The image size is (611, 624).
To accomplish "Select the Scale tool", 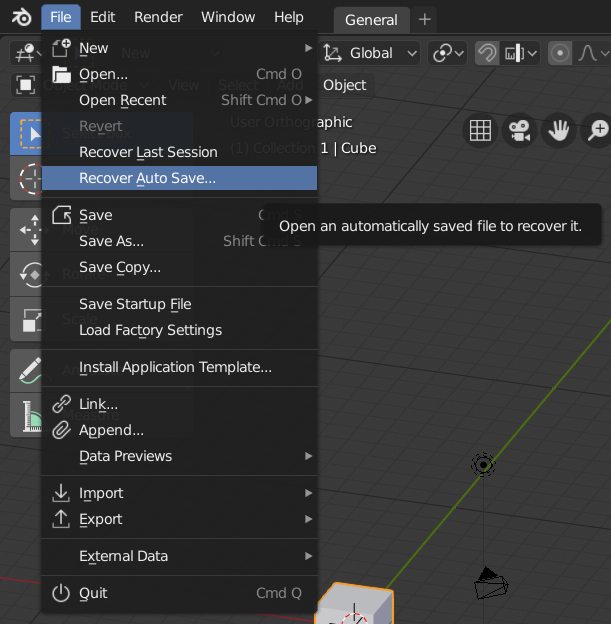I will tap(27, 319).
